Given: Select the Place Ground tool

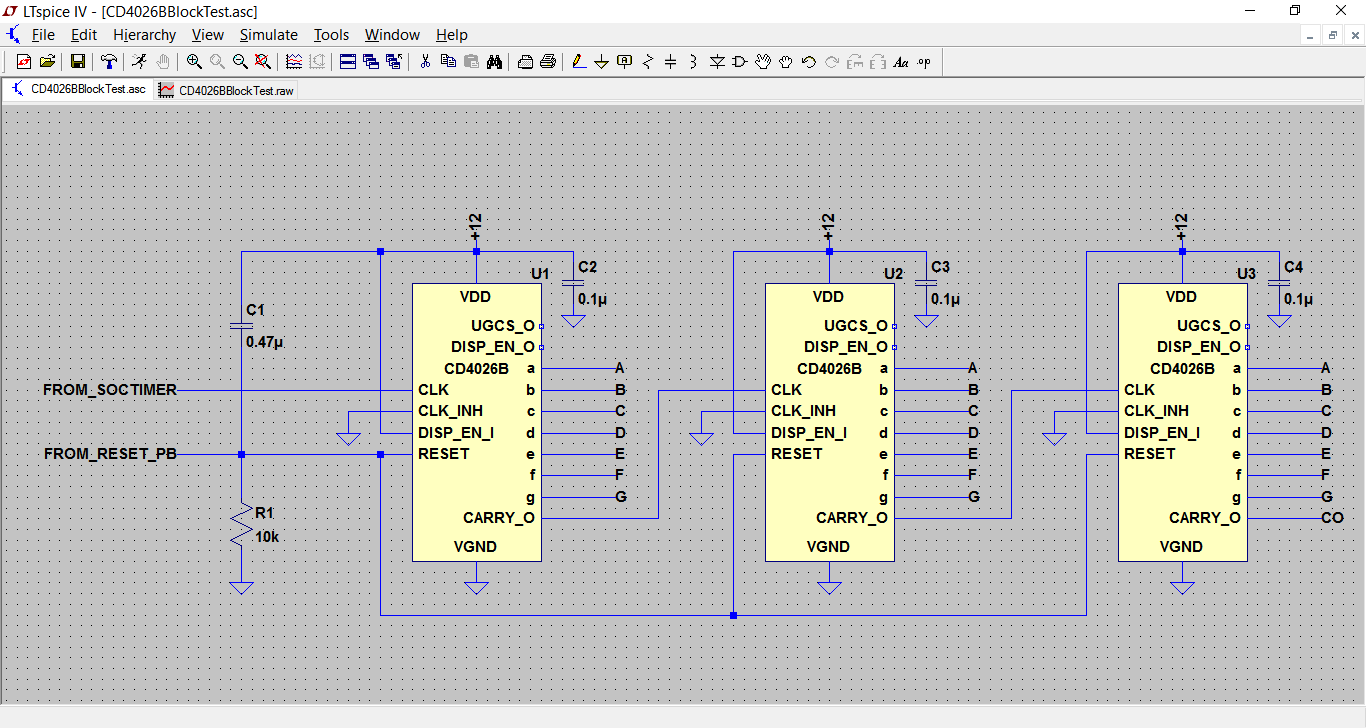Looking at the screenshot, I should click(x=601, y=62).
